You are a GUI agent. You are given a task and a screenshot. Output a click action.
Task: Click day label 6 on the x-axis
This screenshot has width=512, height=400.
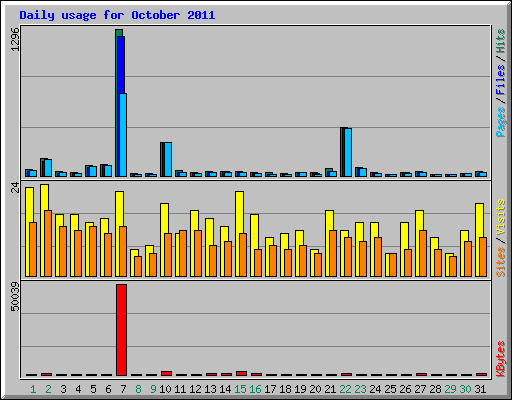[x=108, y=389]
